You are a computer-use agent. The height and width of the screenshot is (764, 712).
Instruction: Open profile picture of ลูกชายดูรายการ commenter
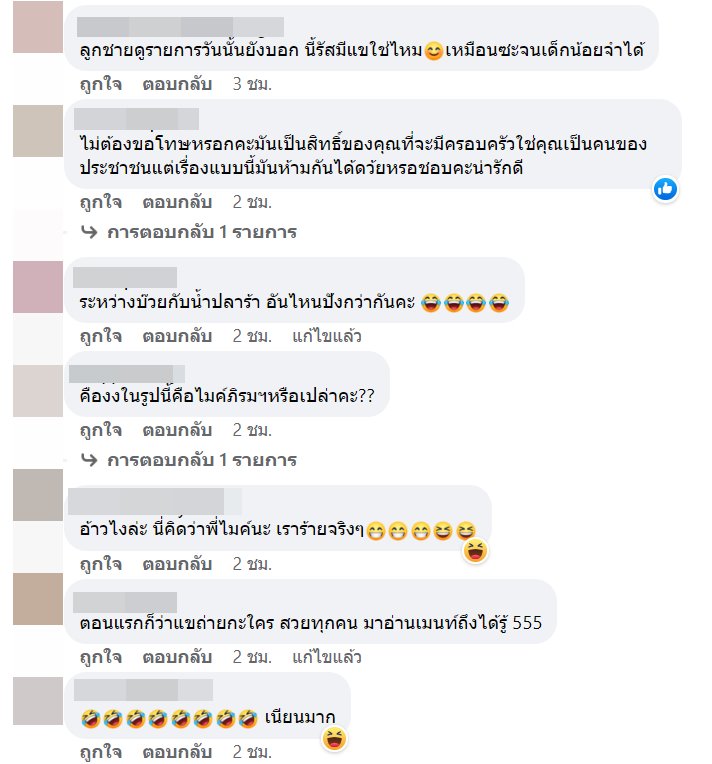38,27
